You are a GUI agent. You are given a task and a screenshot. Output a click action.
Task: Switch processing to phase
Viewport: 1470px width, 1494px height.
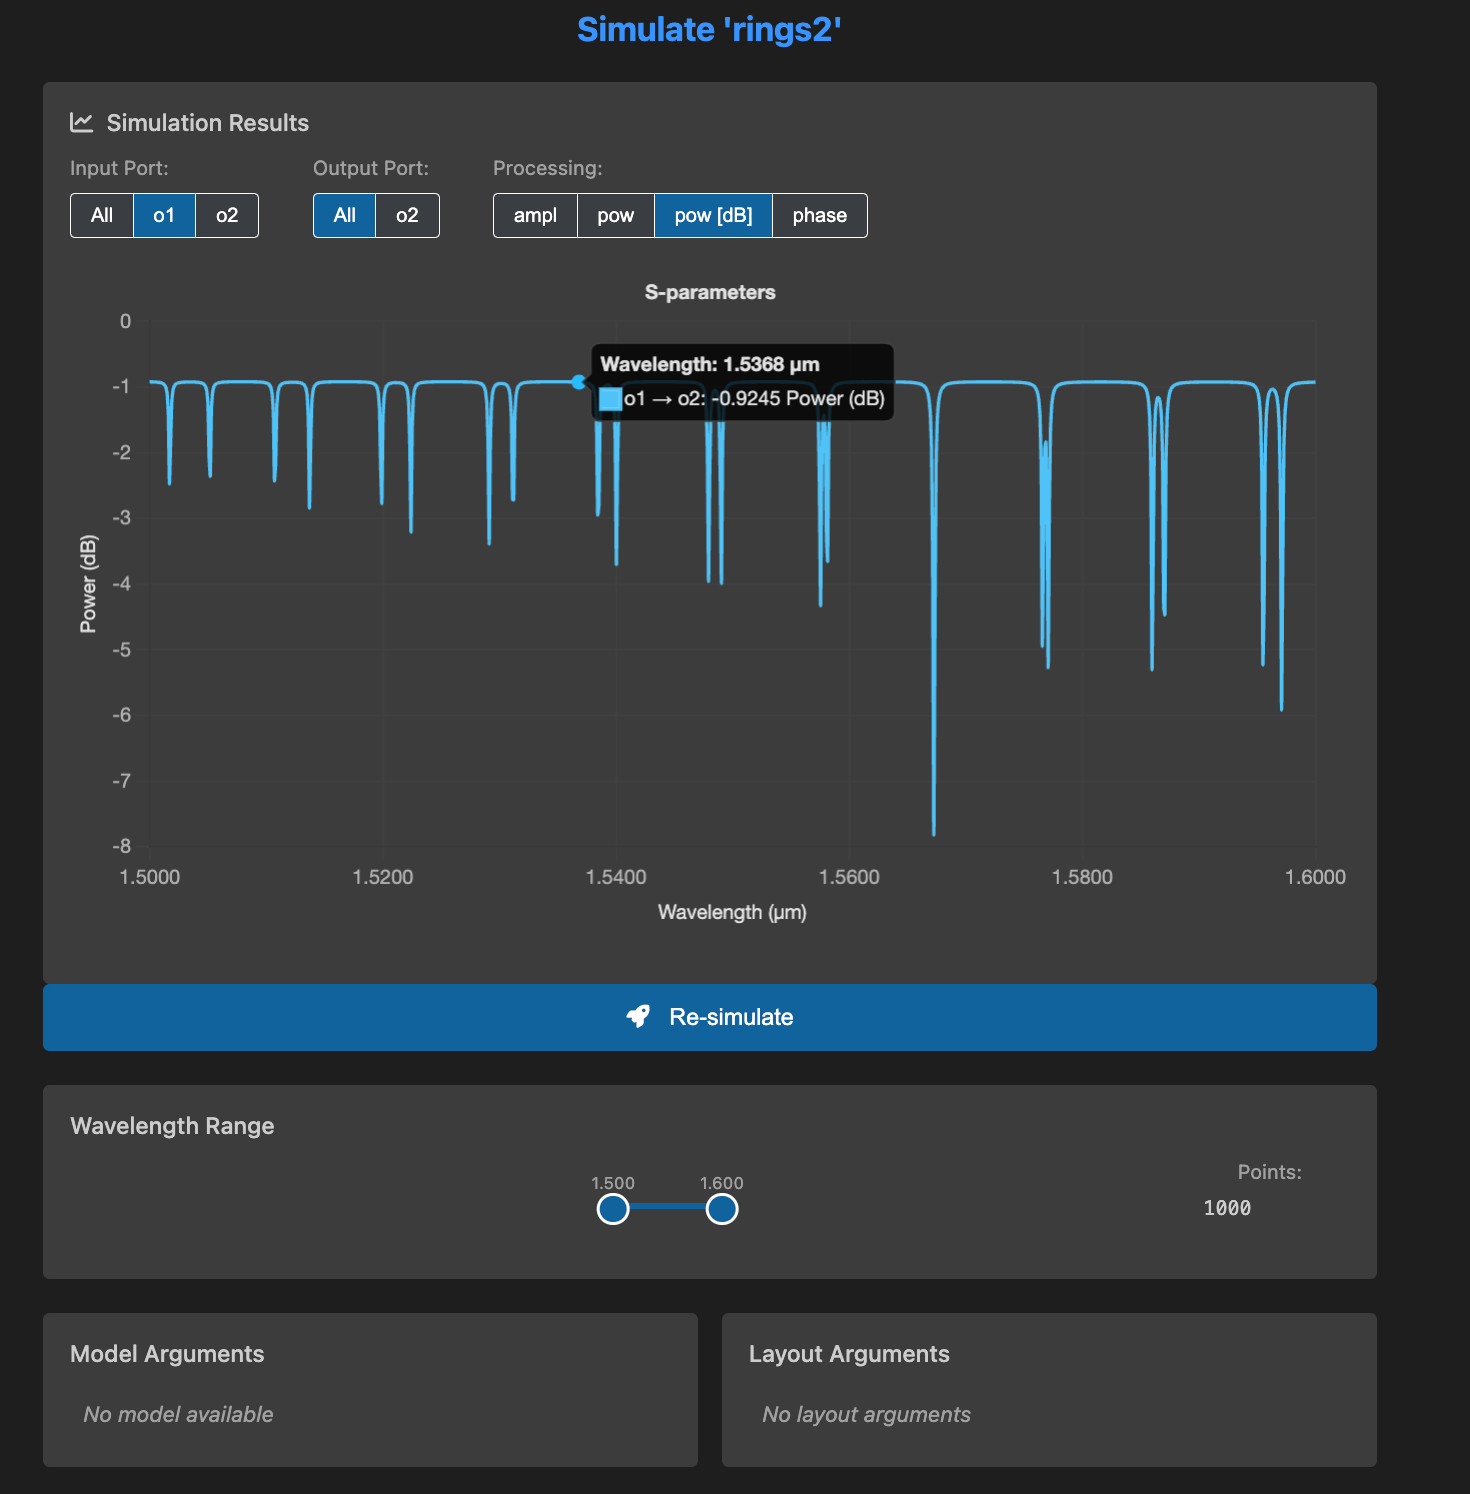819,215
